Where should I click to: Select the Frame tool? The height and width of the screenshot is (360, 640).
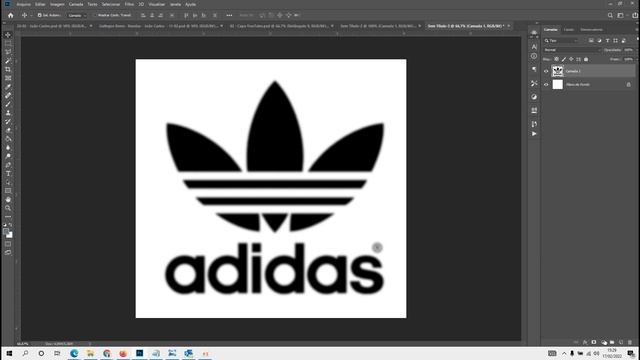[x=8, y=78]
